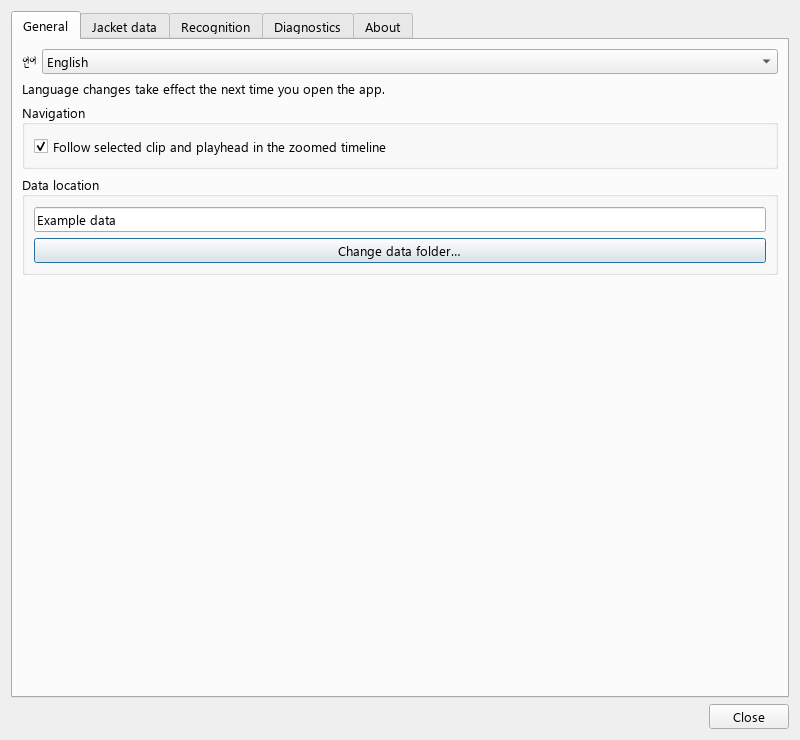Open the English language dropdown
This screenshot has height=740, width=800.
[410, 62]
